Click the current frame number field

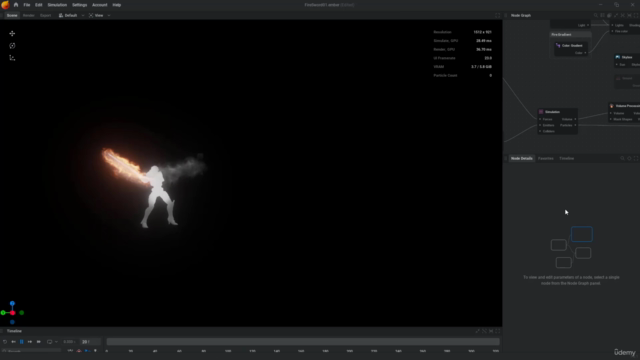[91, 342]
